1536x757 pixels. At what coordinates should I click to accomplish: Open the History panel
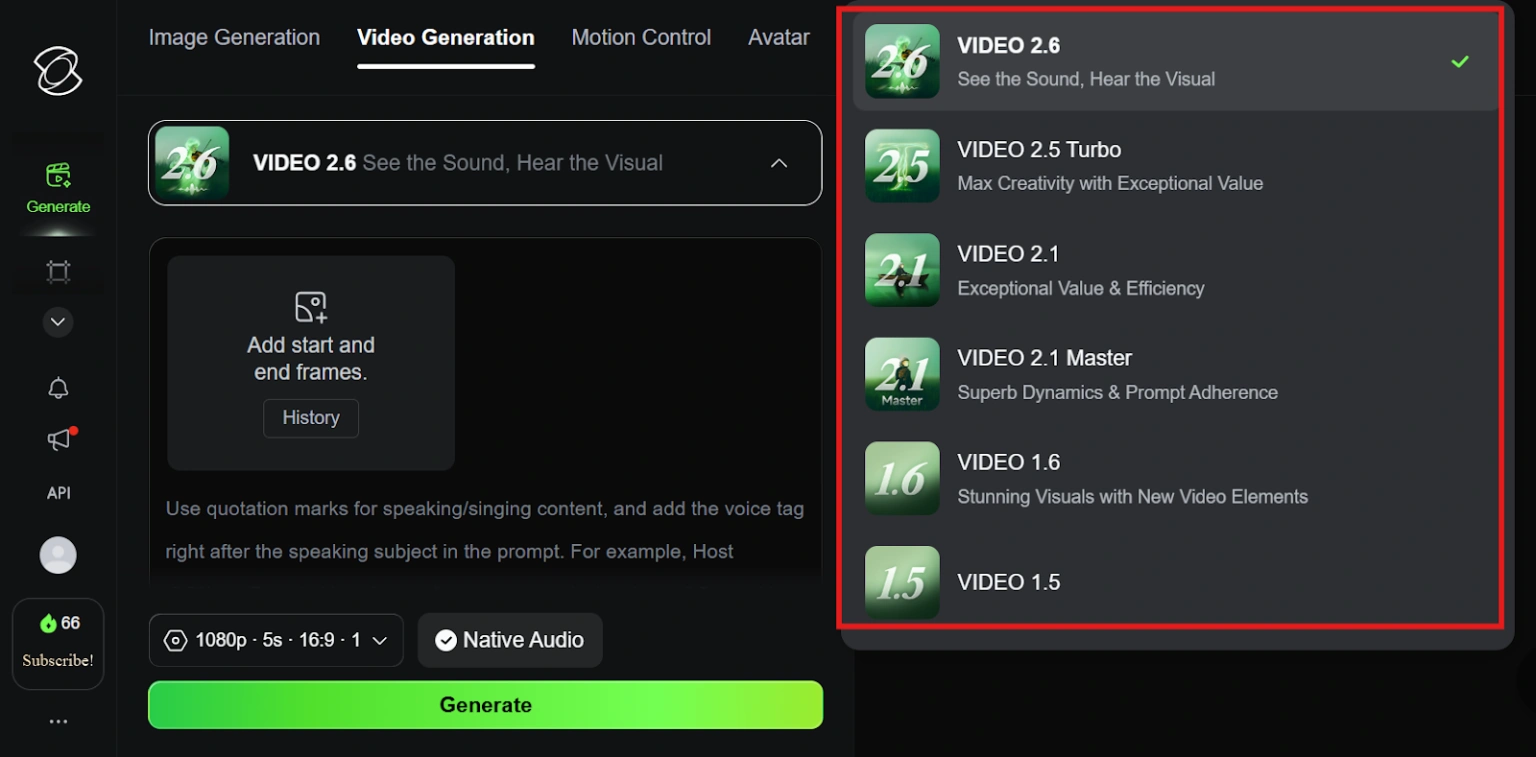tap(310, 418)
